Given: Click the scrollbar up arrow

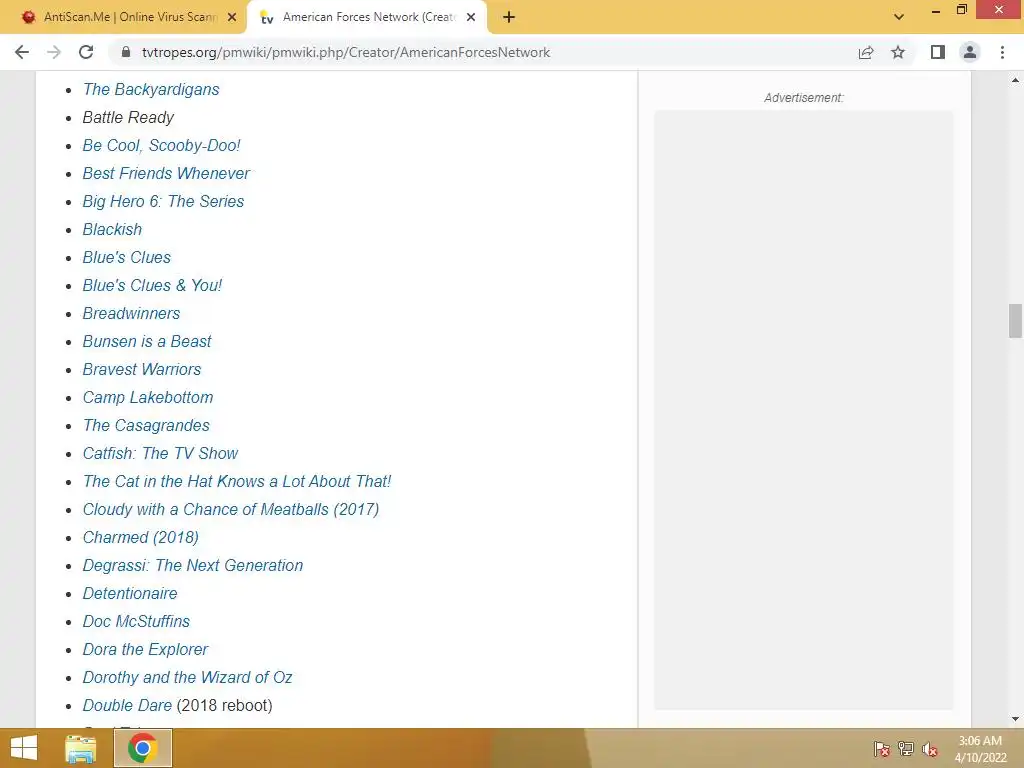Looking at the screenshot, I should click(x=1015, y=80).
